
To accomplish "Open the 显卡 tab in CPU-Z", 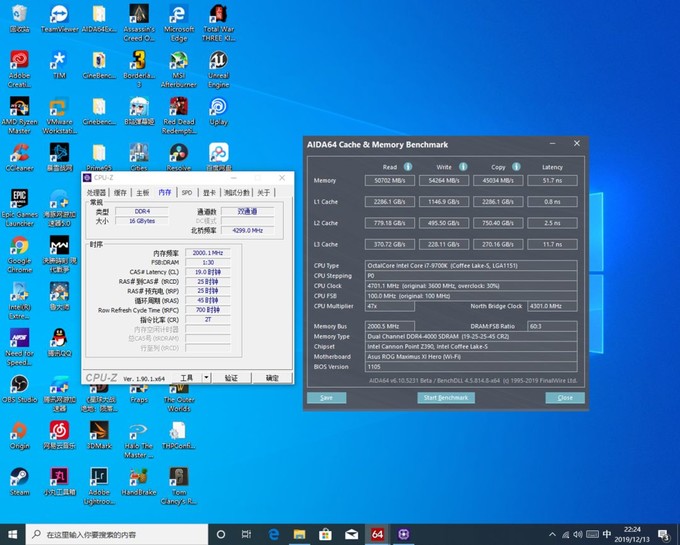I will [x=209, y=193].
